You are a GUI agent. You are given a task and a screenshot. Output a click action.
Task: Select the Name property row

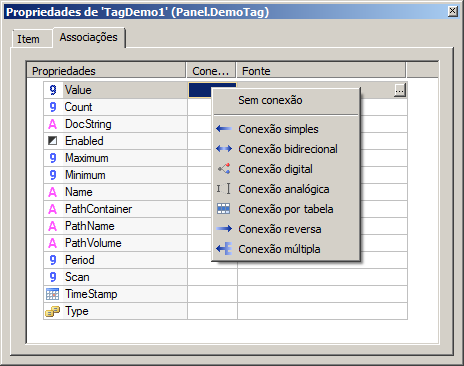coord(115,192)
